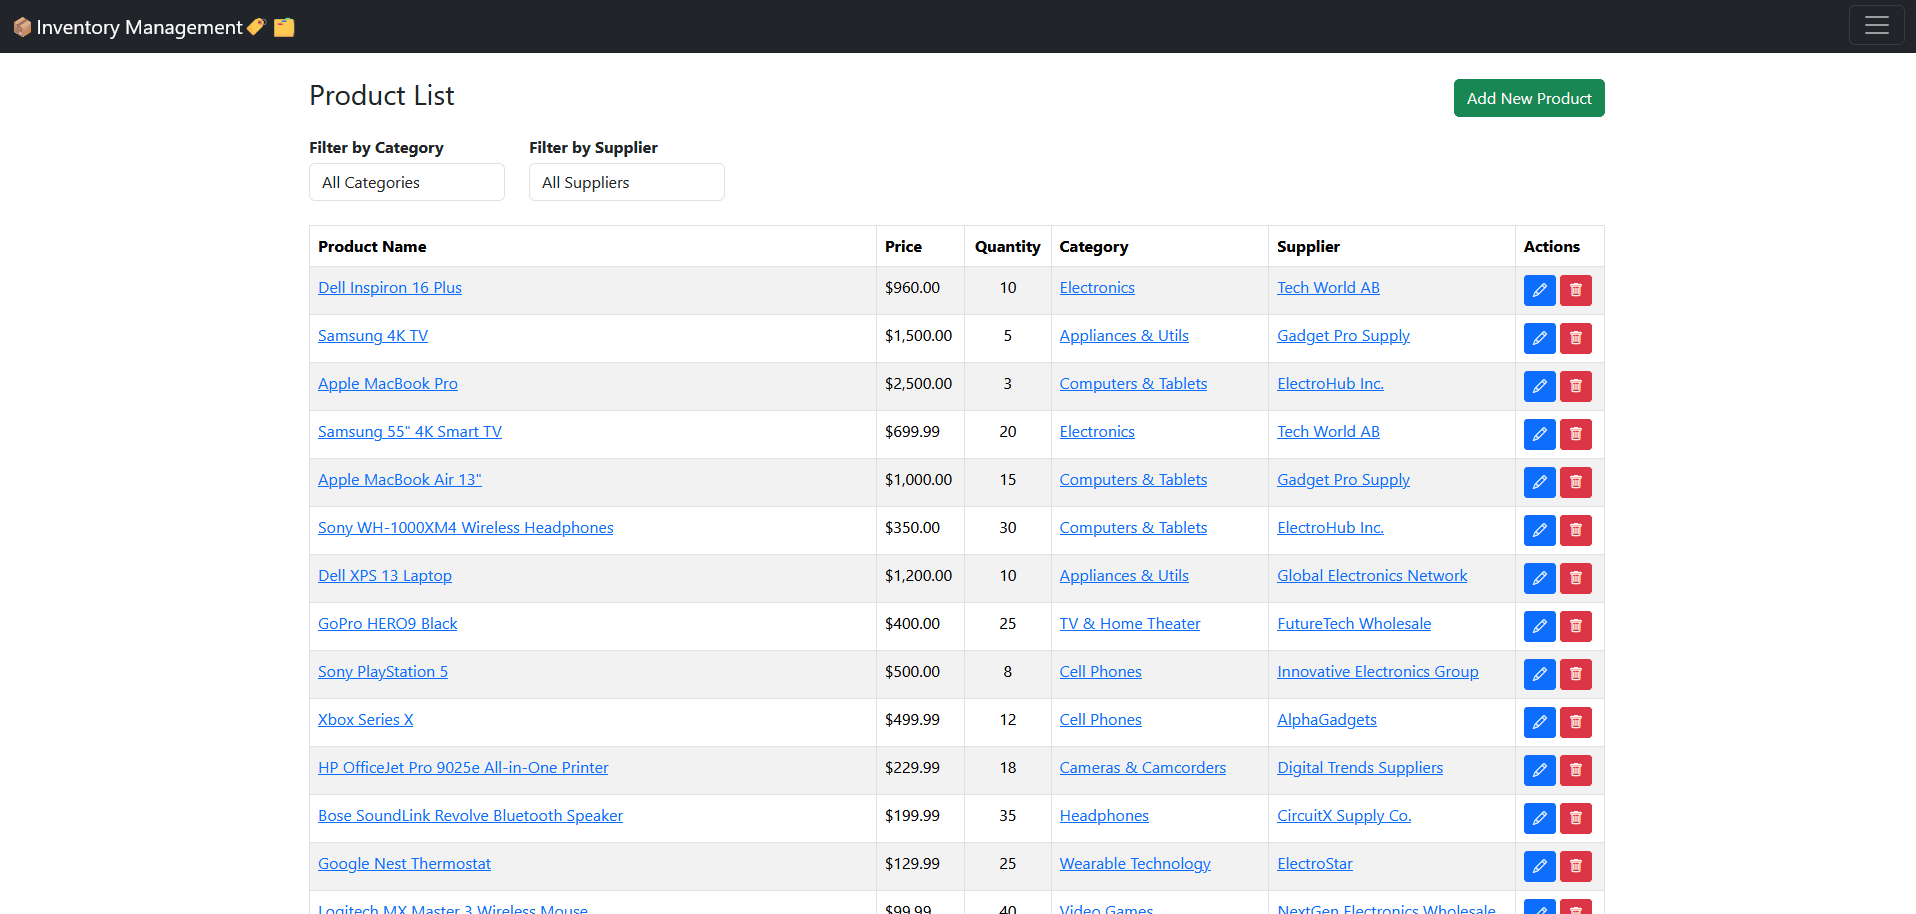Delete the Samsung 4K TV product

coord(1575,338)
